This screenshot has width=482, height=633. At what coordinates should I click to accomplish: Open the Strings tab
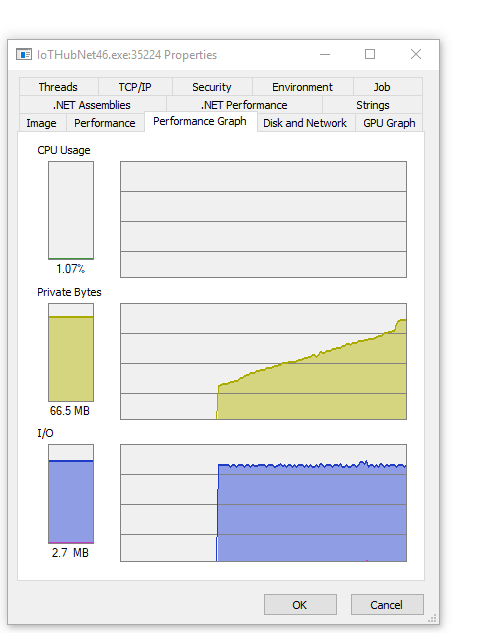(373, 105)
